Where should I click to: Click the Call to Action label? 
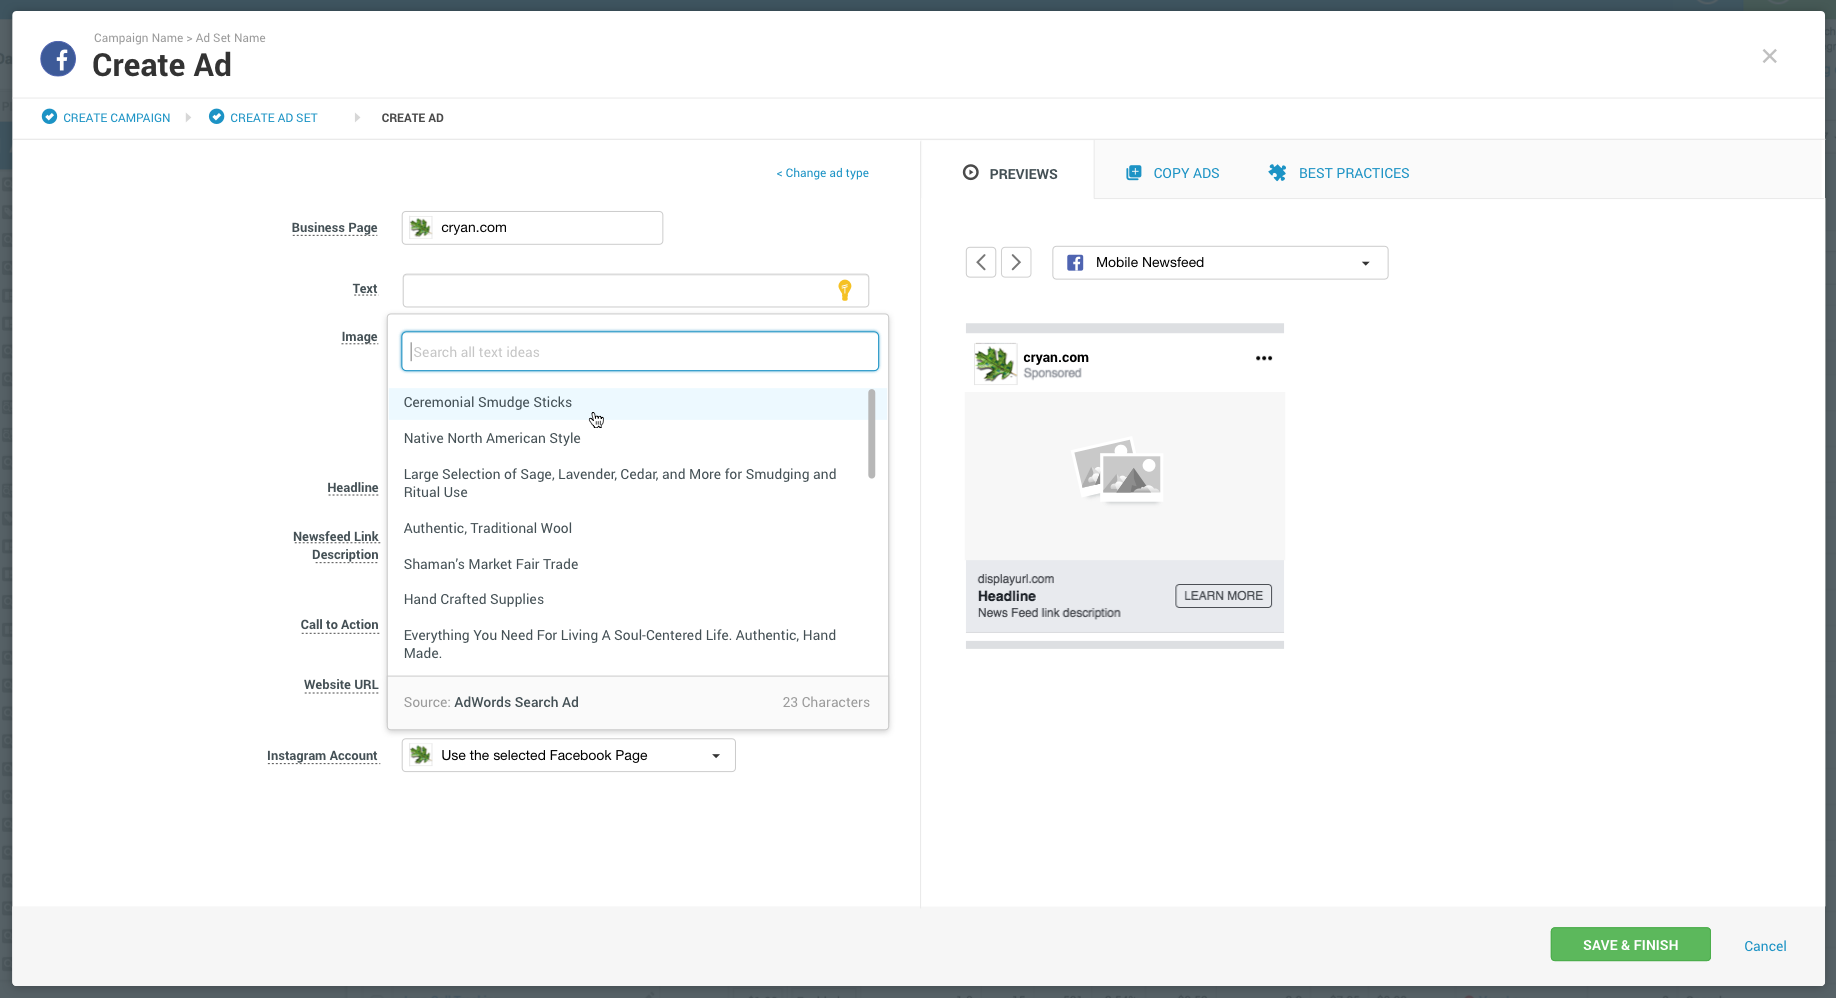[x=339, y=625]
